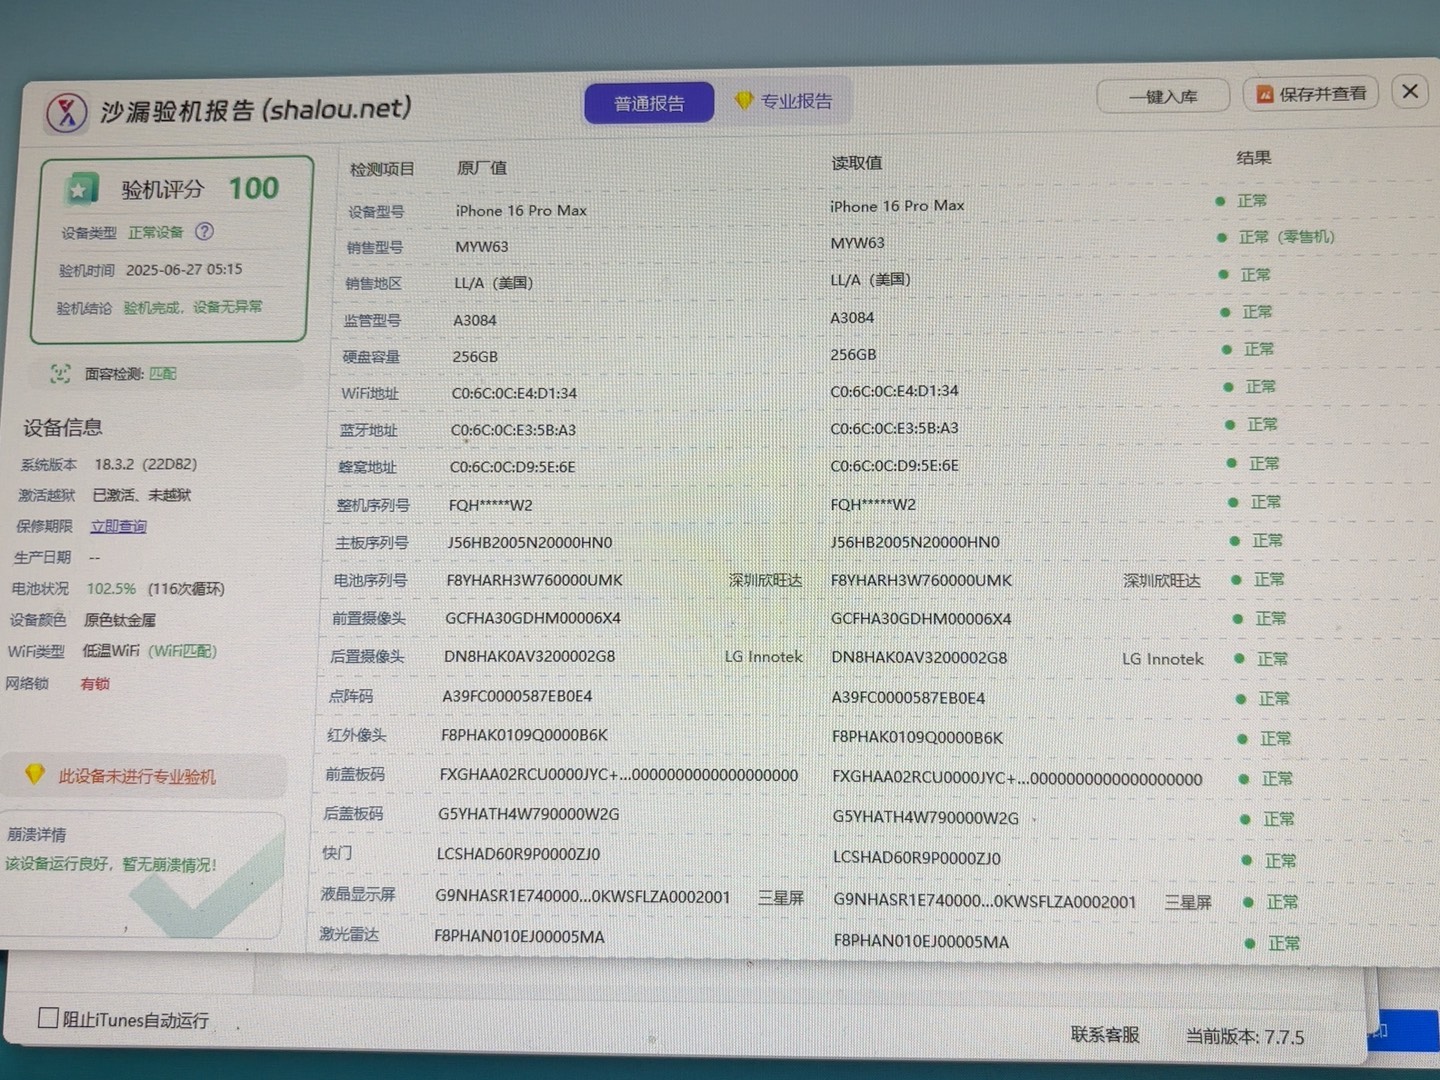
Task: Click the save icon in 保存并查看
Action: (1265, 94)
